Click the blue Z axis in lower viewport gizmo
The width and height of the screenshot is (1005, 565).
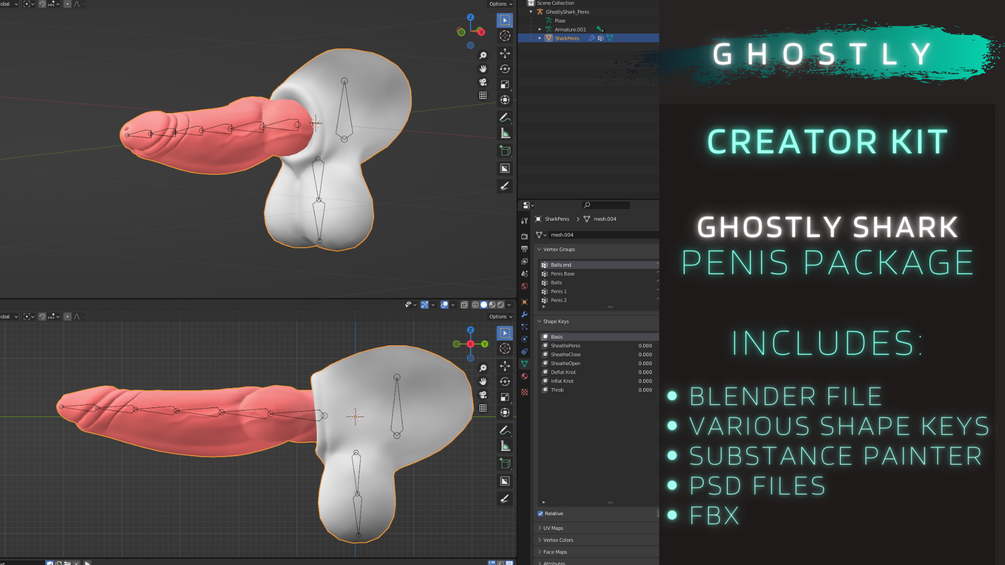coord(470,330)
